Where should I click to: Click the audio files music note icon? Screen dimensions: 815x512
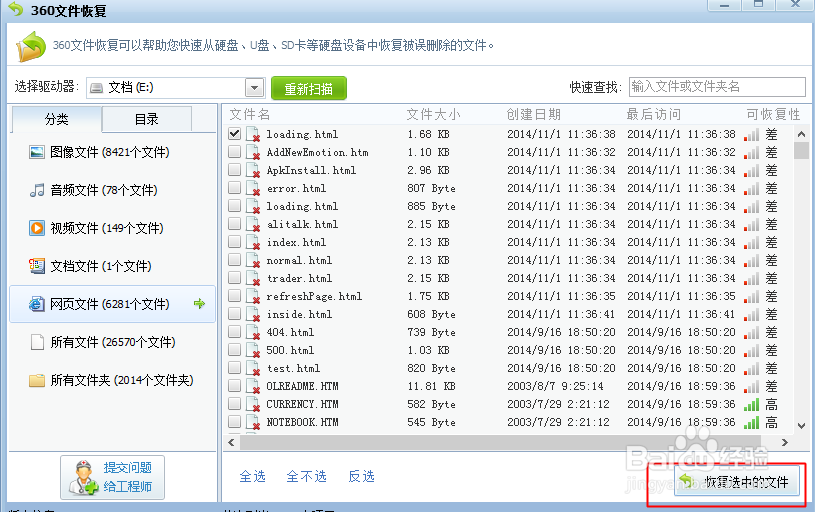pyautogui.click(x=37, y=190)
